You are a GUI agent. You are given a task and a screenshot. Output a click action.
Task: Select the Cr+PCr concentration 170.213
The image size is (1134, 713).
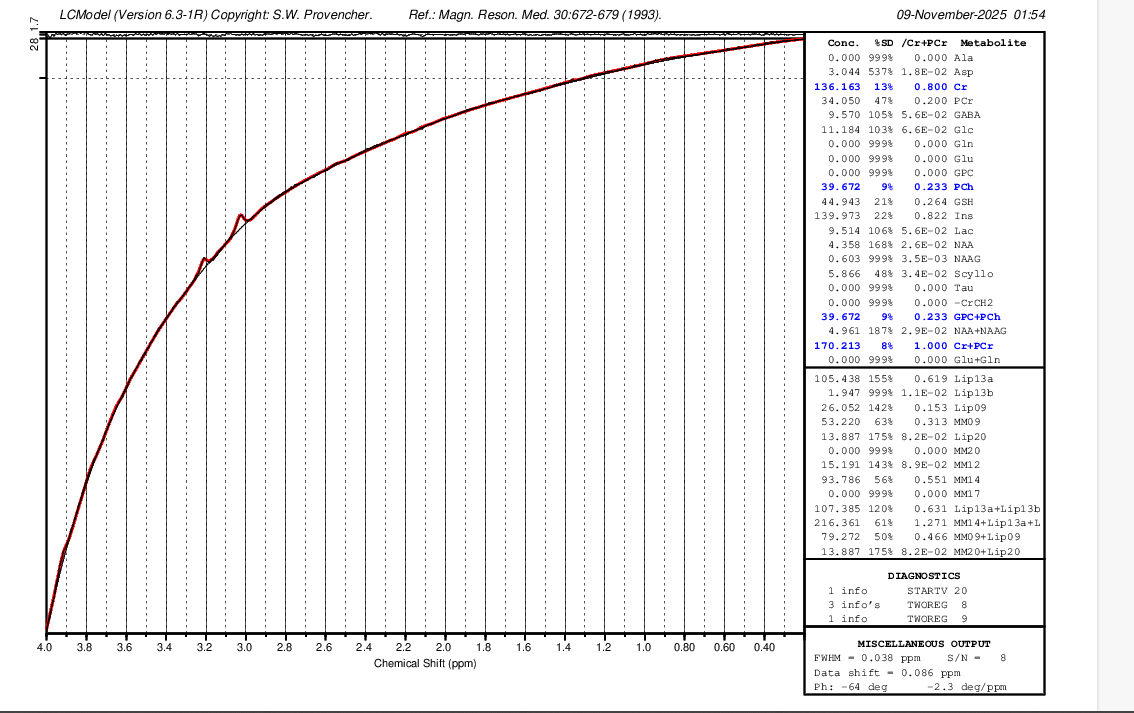point(836,345)
